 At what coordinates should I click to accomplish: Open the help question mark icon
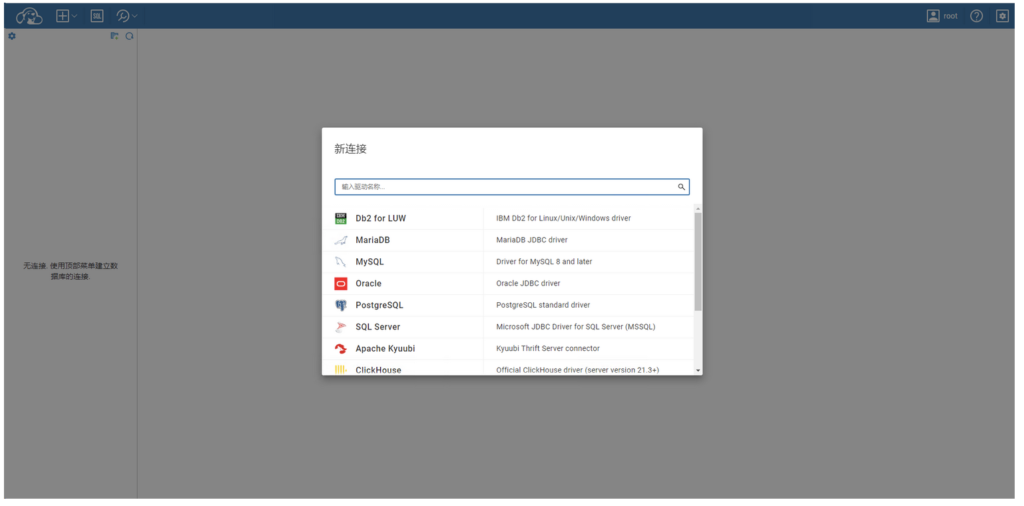click(x=976, y=16)
